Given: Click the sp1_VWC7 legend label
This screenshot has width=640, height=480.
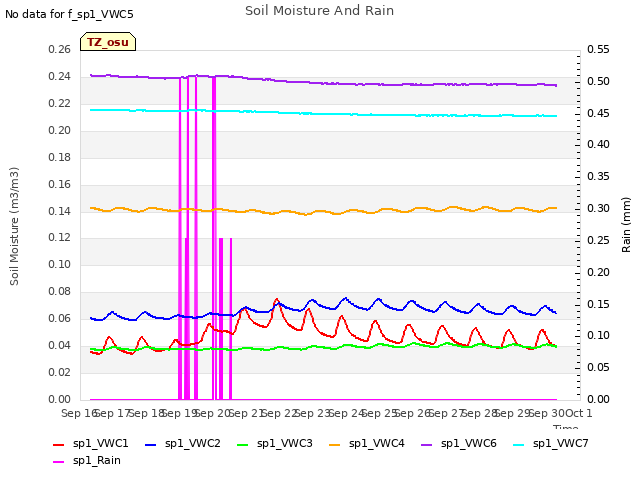Looking at the screenshot, I should click(561, 443).
